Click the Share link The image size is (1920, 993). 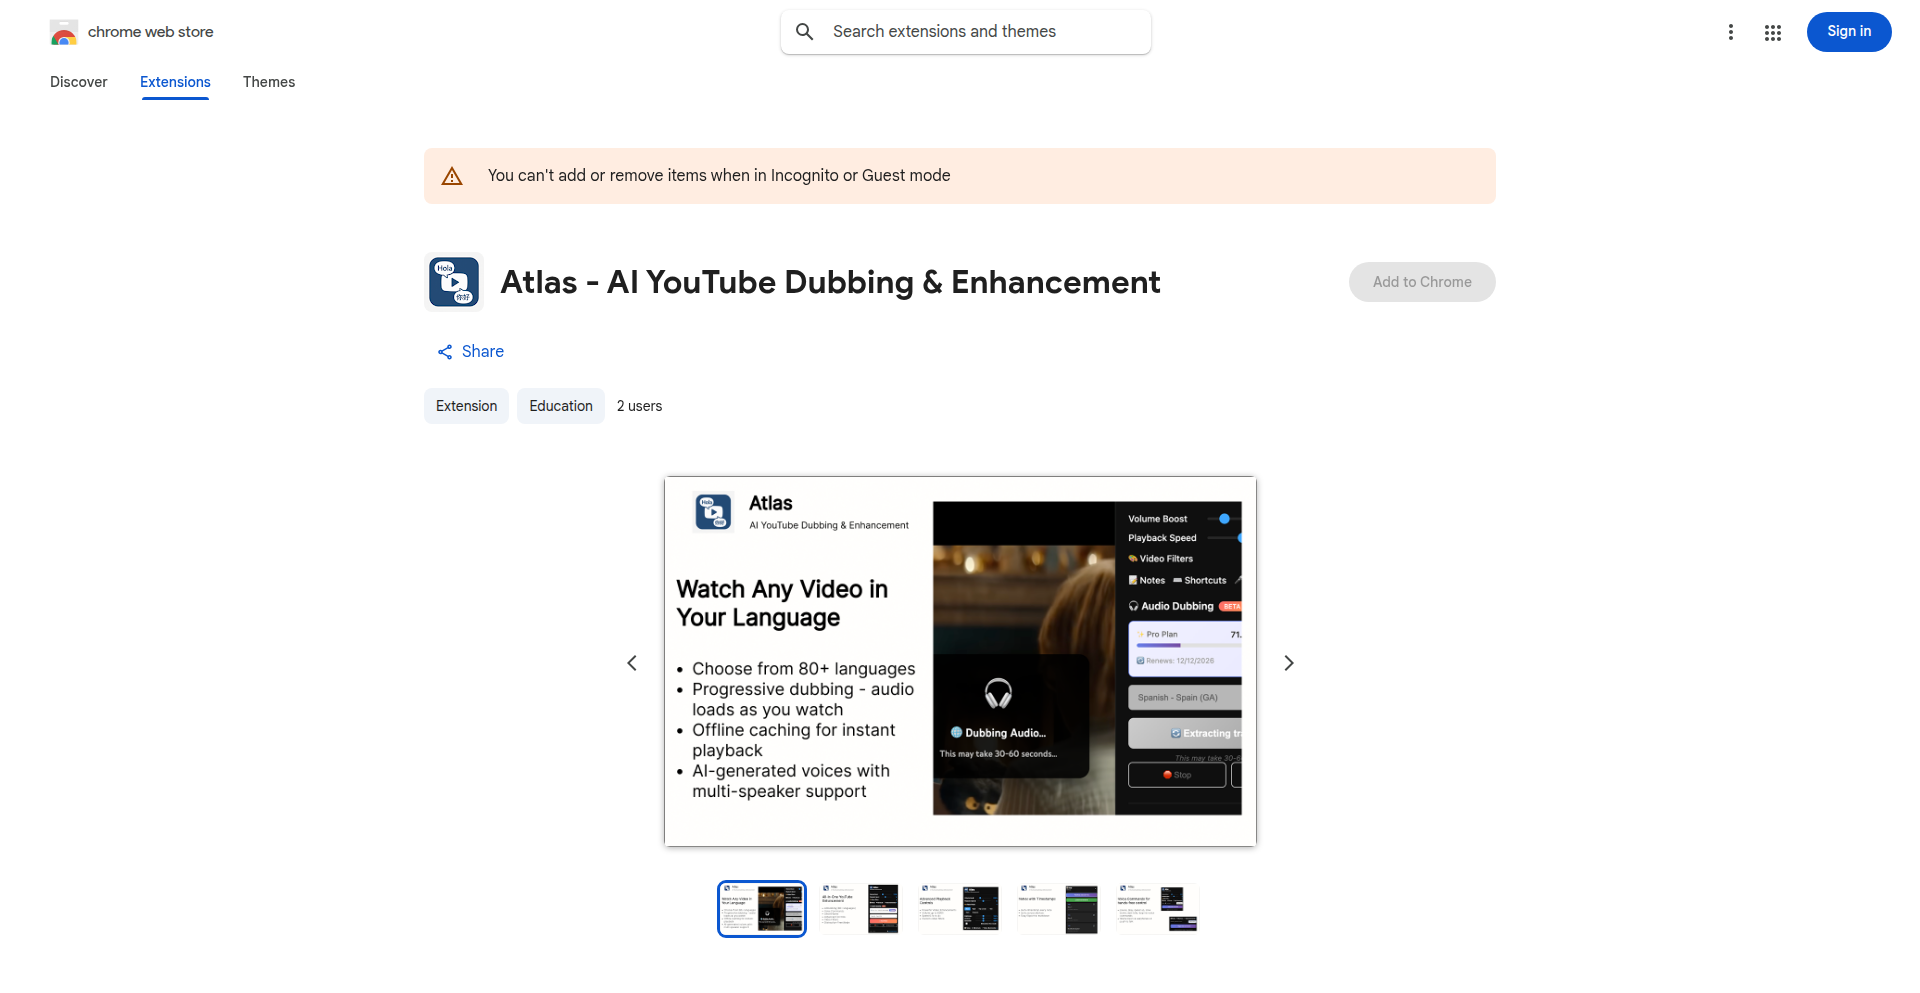(x=483, y=351)
